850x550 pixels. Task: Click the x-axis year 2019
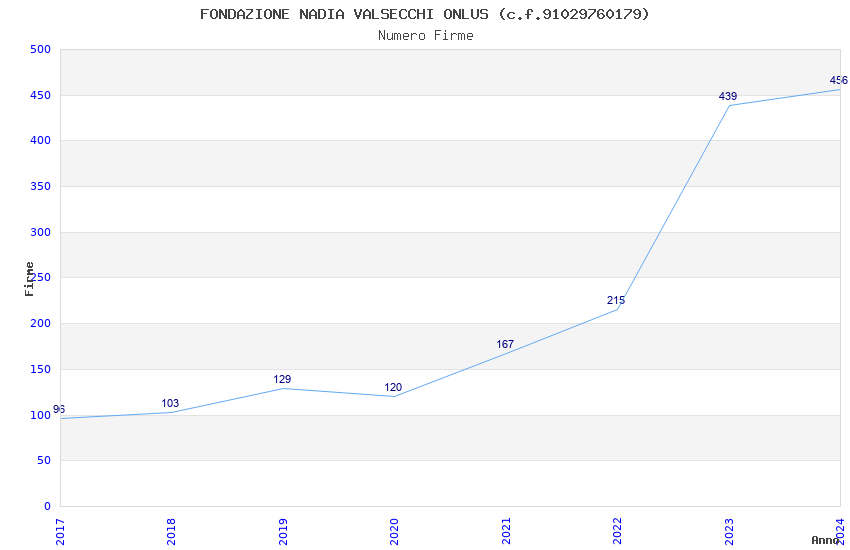point(283,532)
